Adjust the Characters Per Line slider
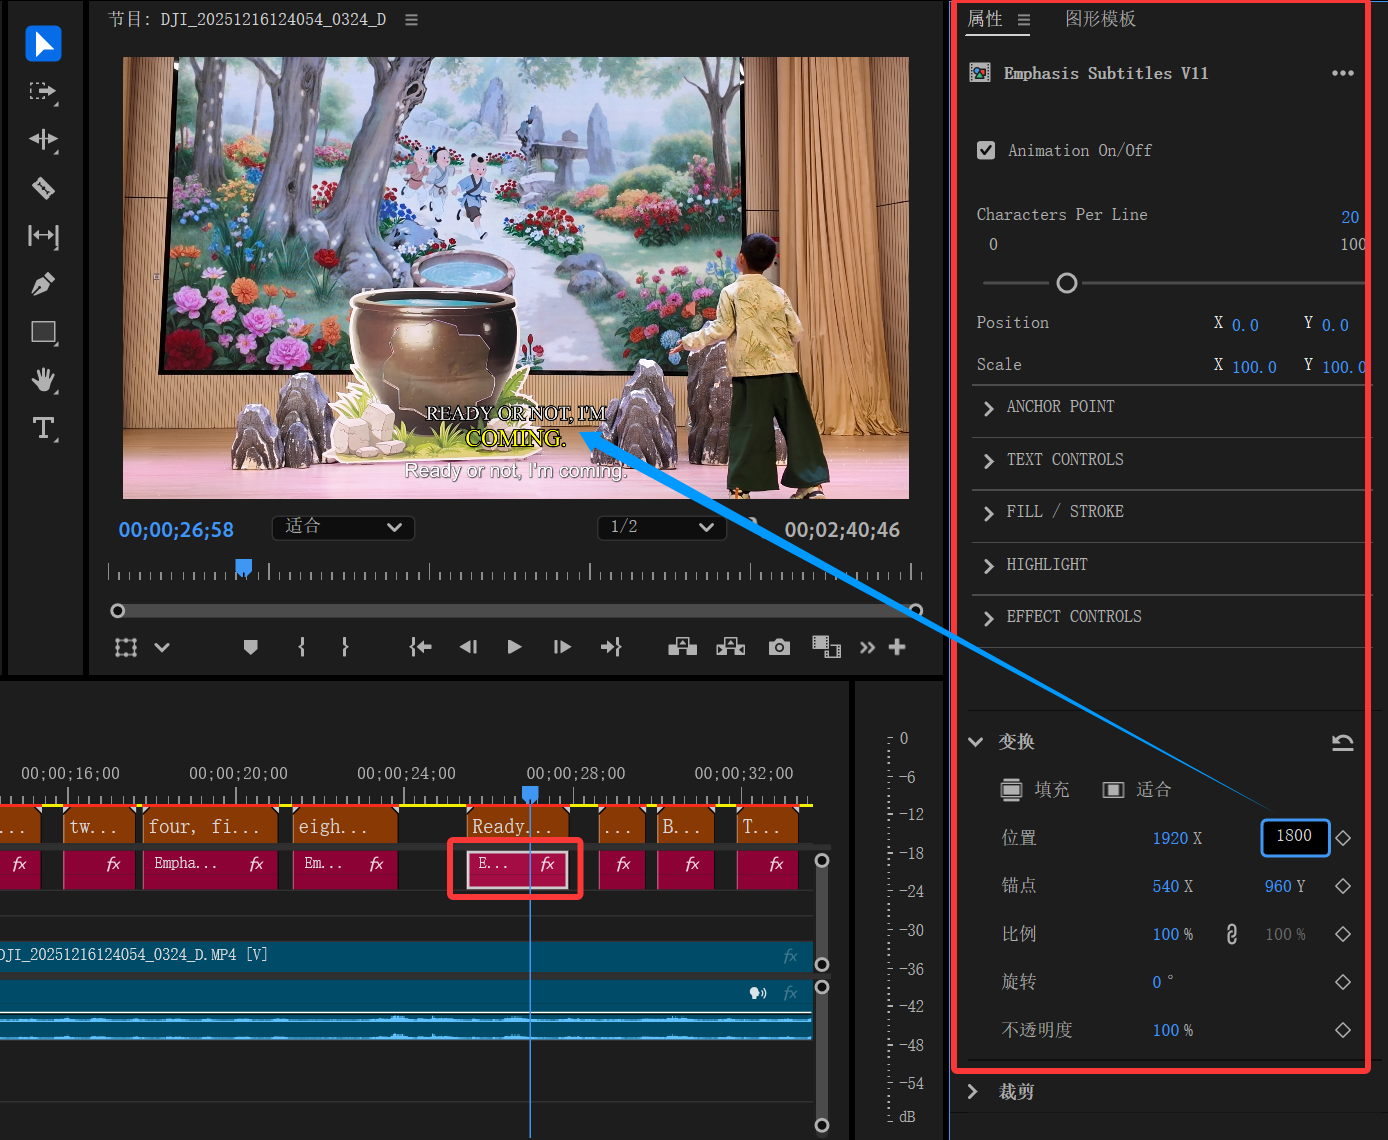Image resolution: width=1388 pixels, height=1140 pixels. [x=1067, y=283]
